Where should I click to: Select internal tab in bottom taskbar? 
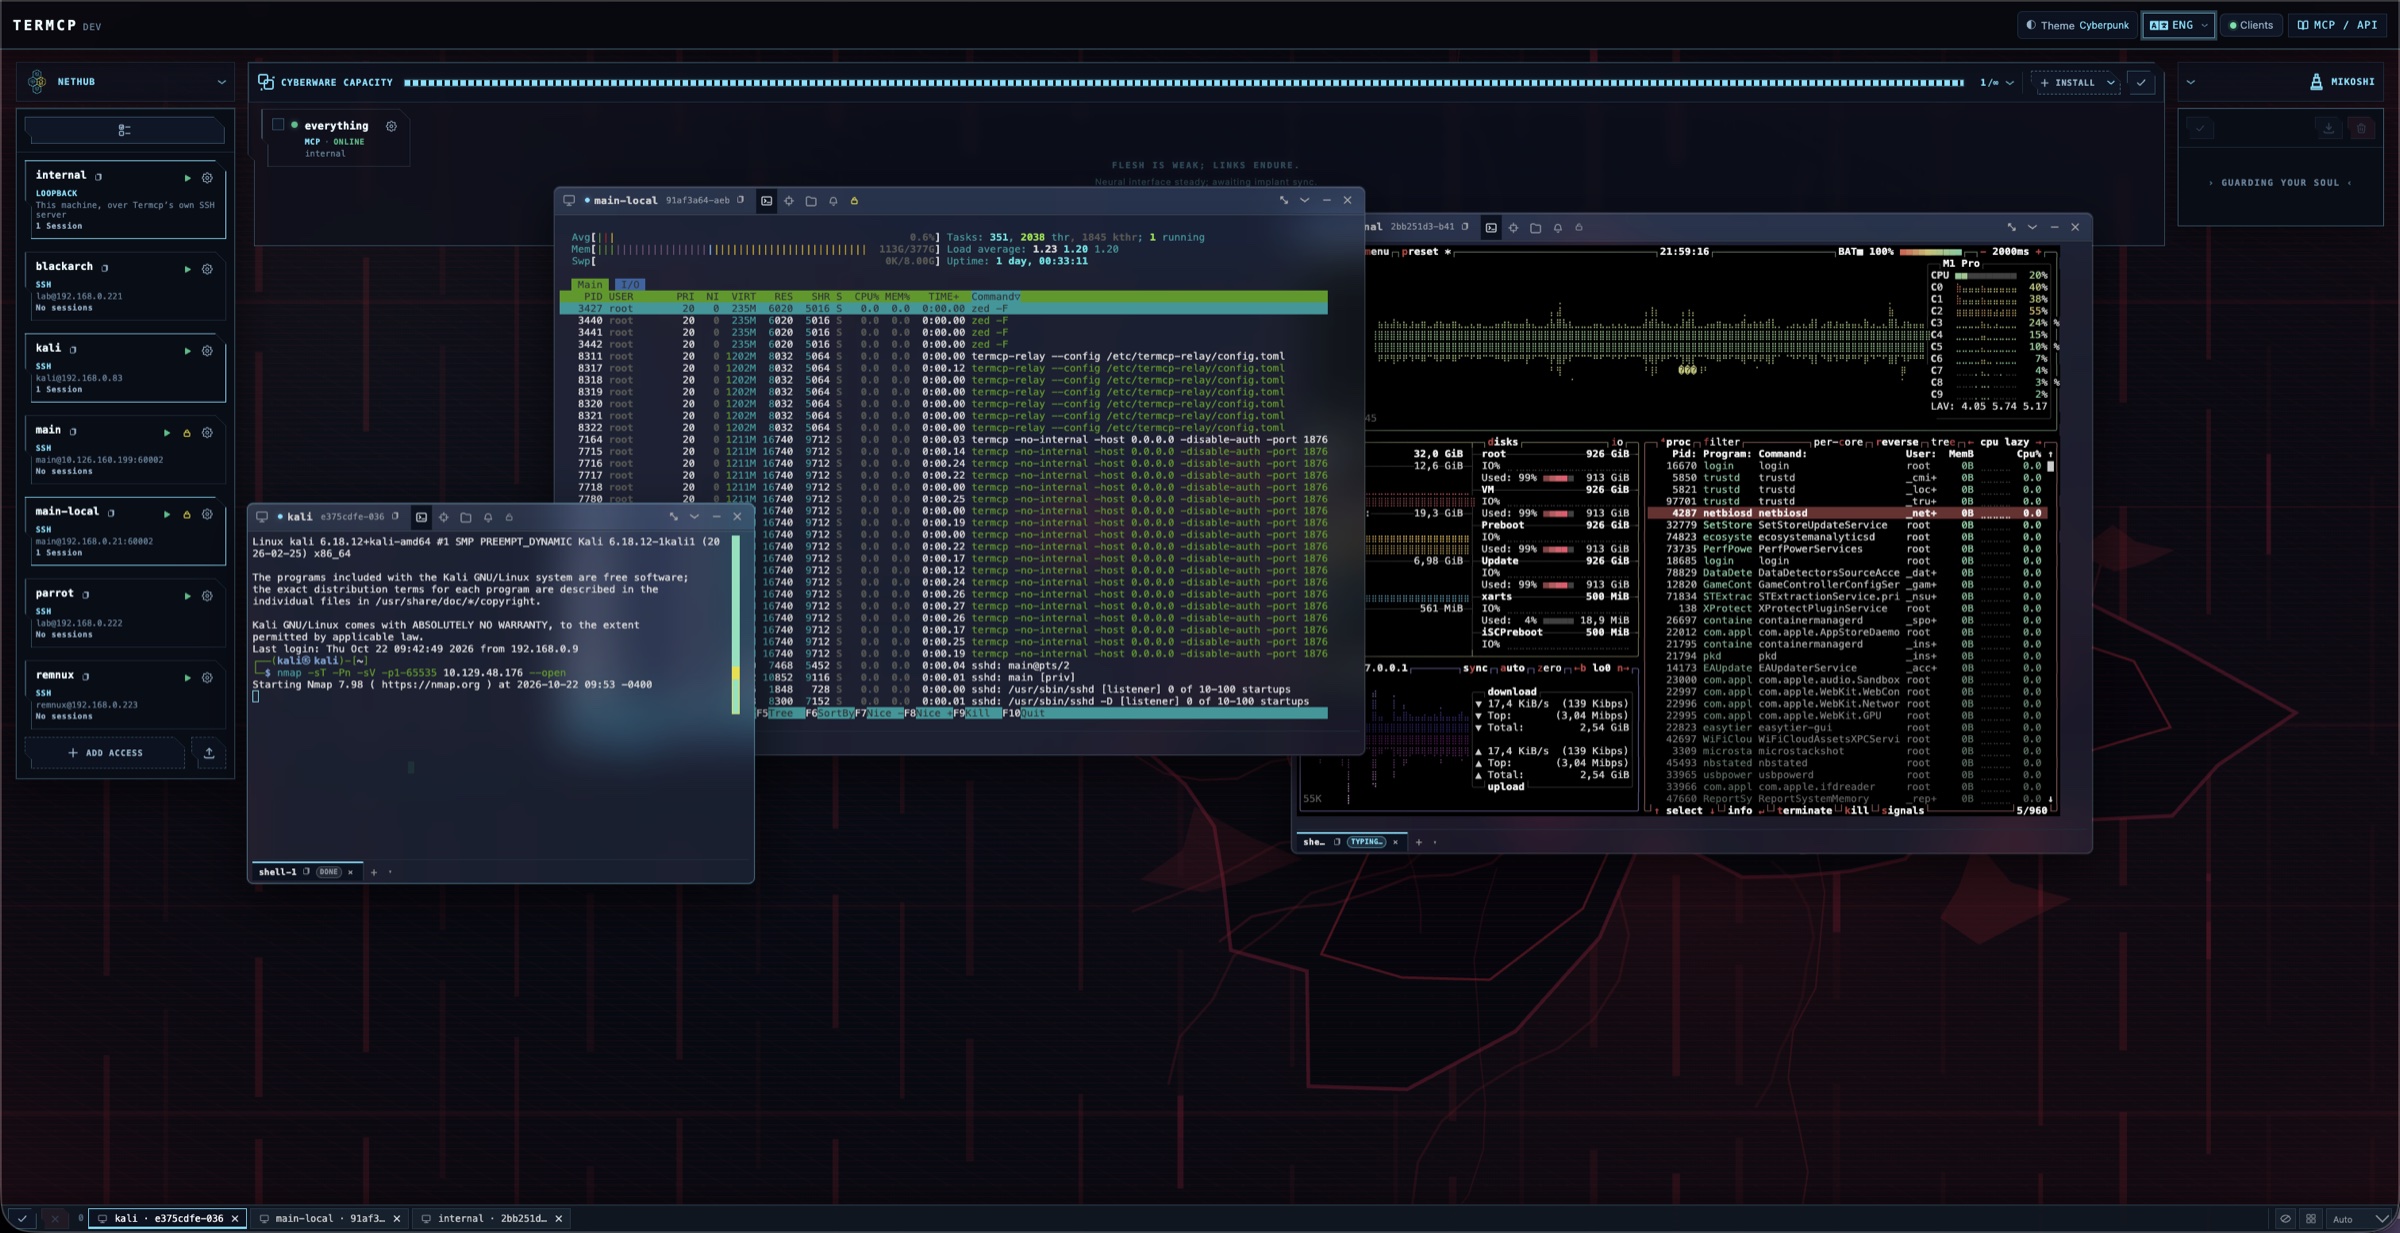point(492,1219)
